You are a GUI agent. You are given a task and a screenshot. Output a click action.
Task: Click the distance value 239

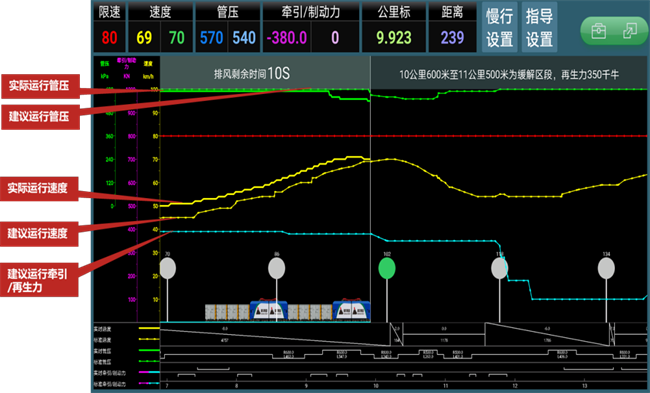(x=452, y=38)
